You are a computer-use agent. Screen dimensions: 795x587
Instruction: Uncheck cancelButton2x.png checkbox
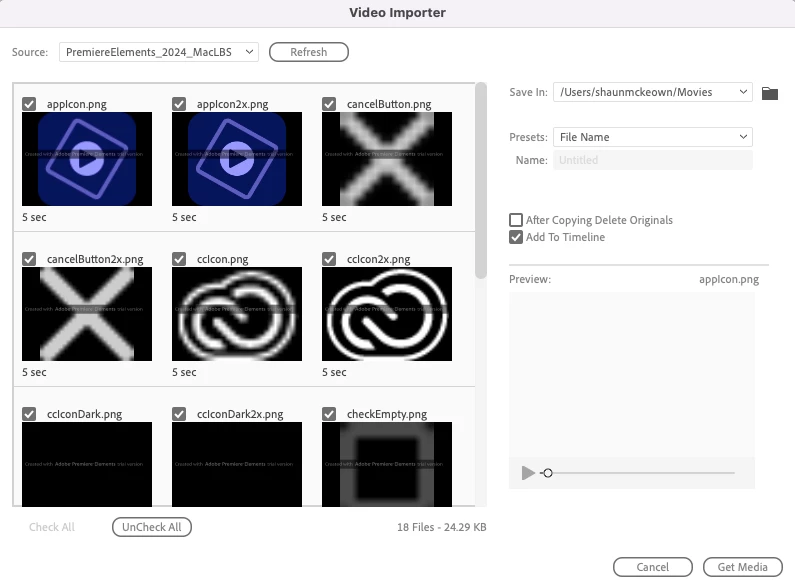tap(29, 259)
